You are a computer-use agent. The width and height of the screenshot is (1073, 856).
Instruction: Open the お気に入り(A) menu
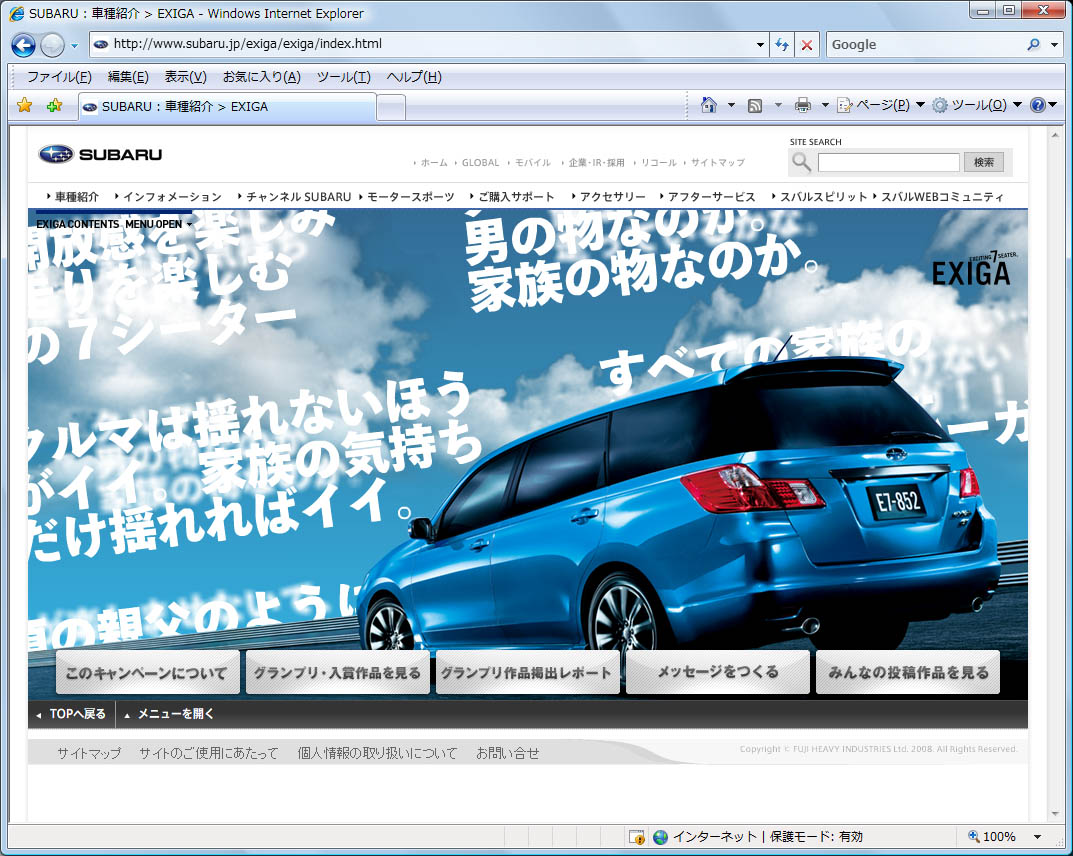pos(261,77)
